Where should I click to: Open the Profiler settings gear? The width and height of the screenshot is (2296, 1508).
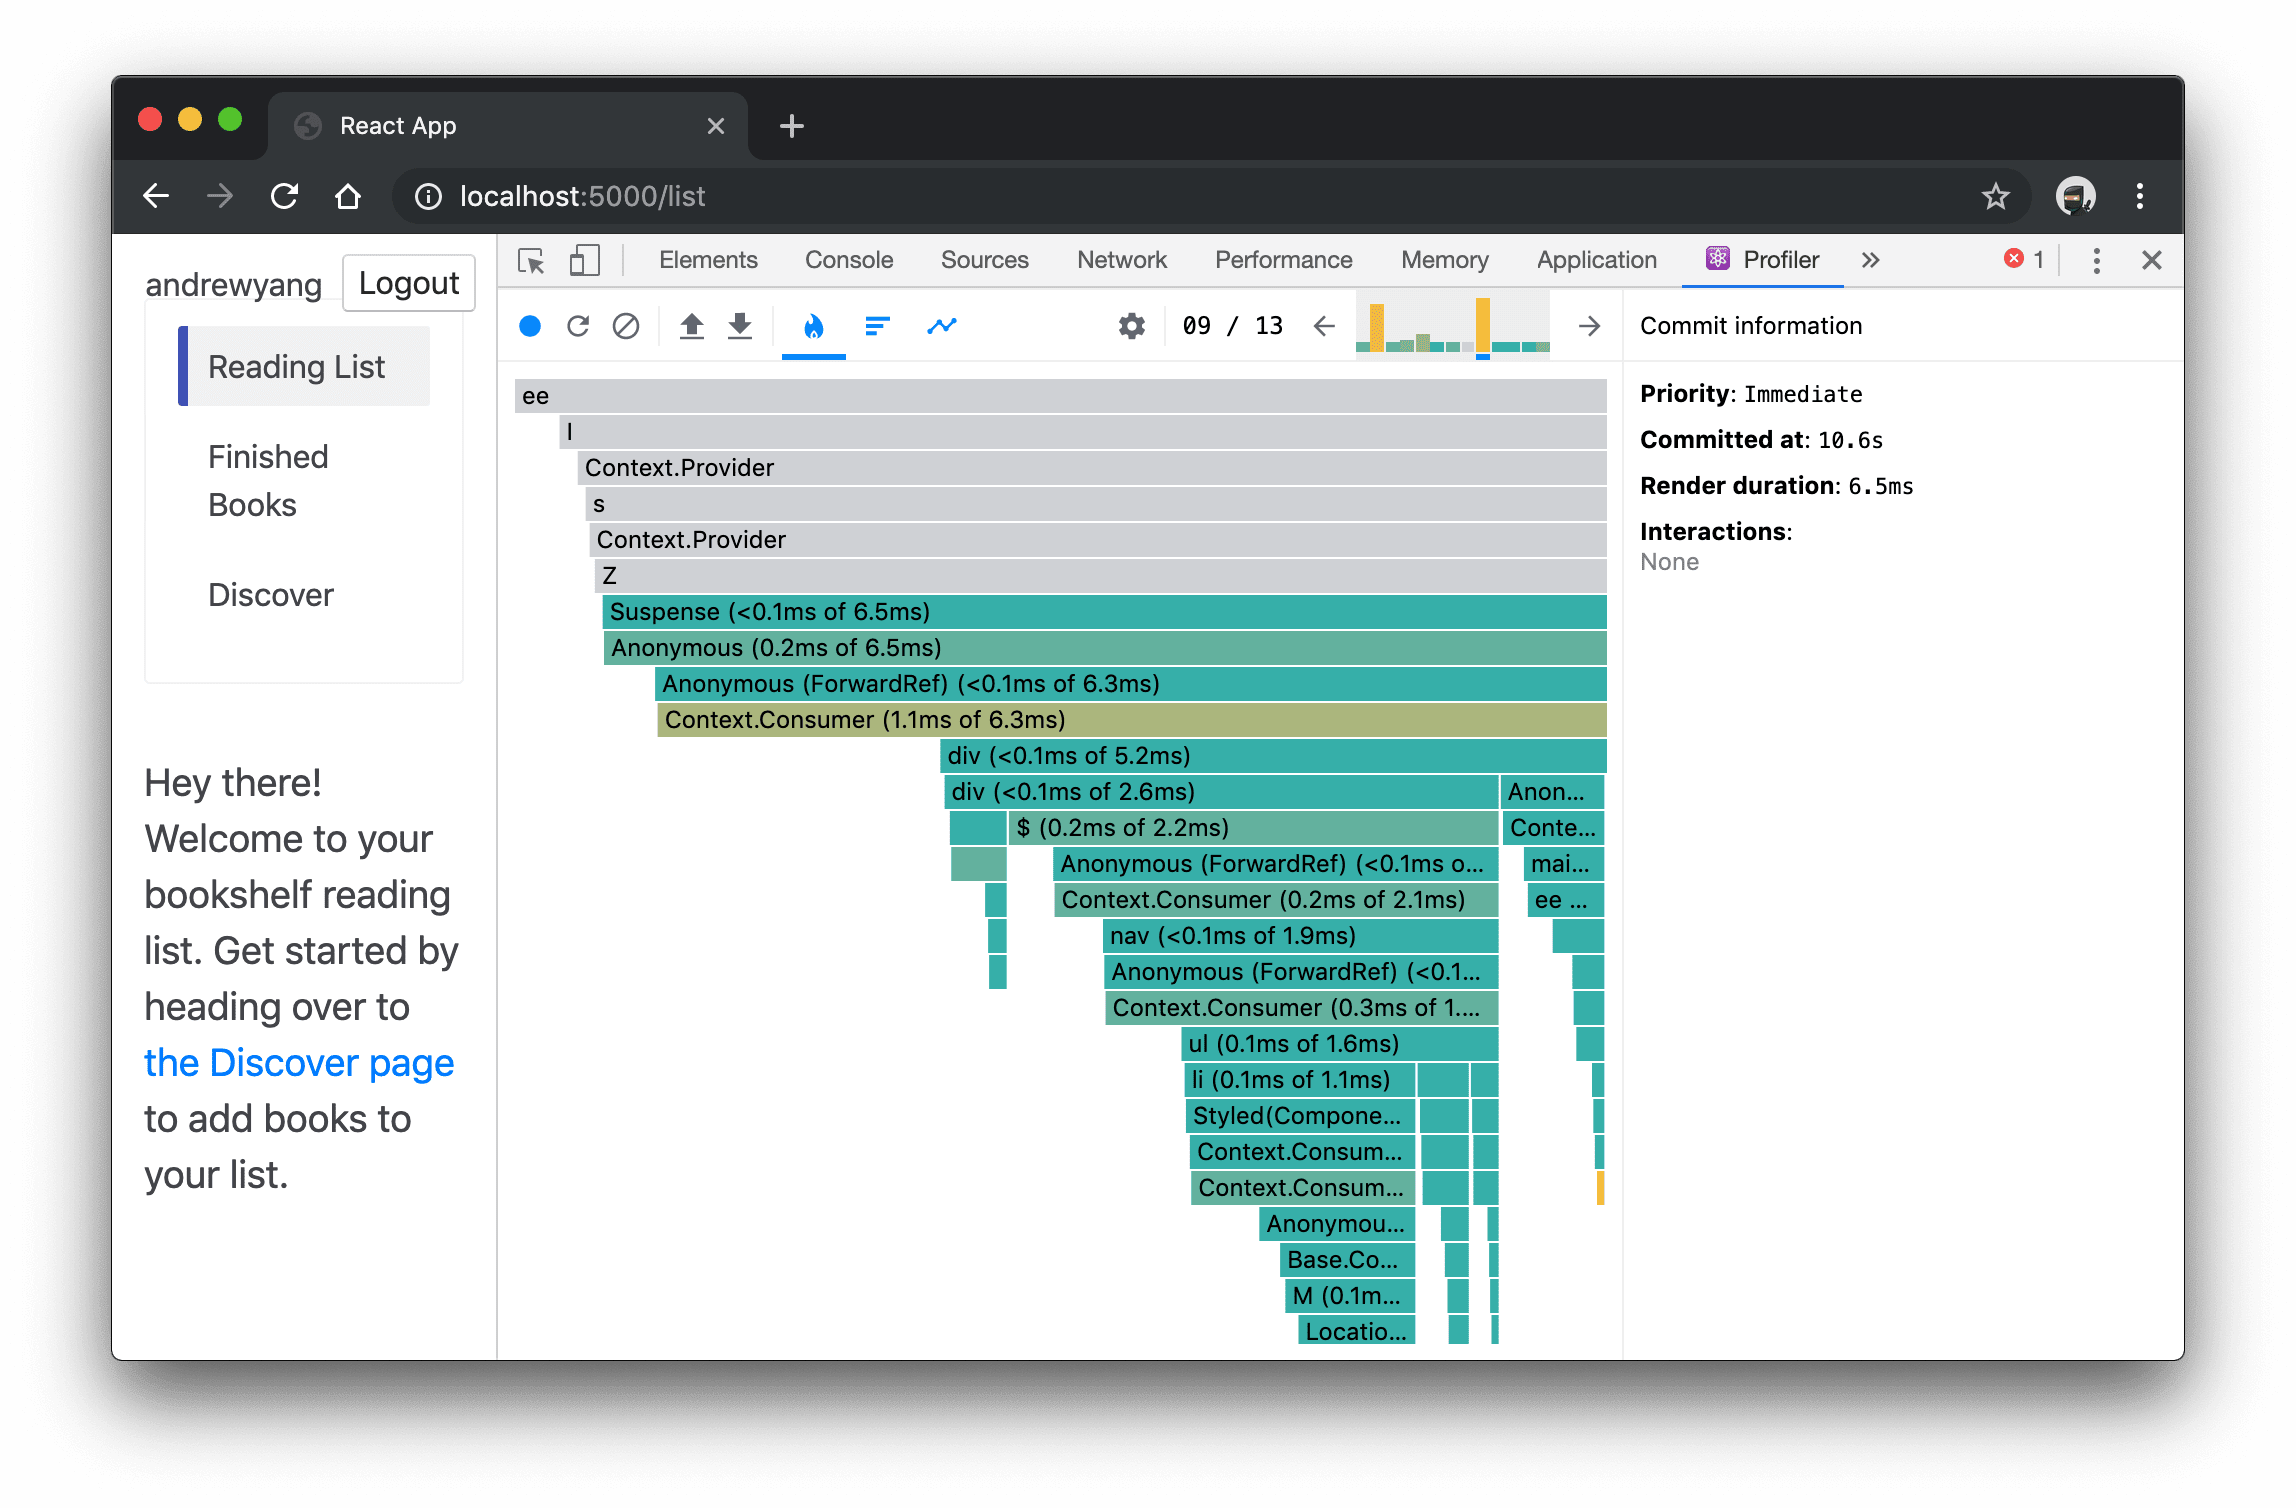(x=1131, y=325)
